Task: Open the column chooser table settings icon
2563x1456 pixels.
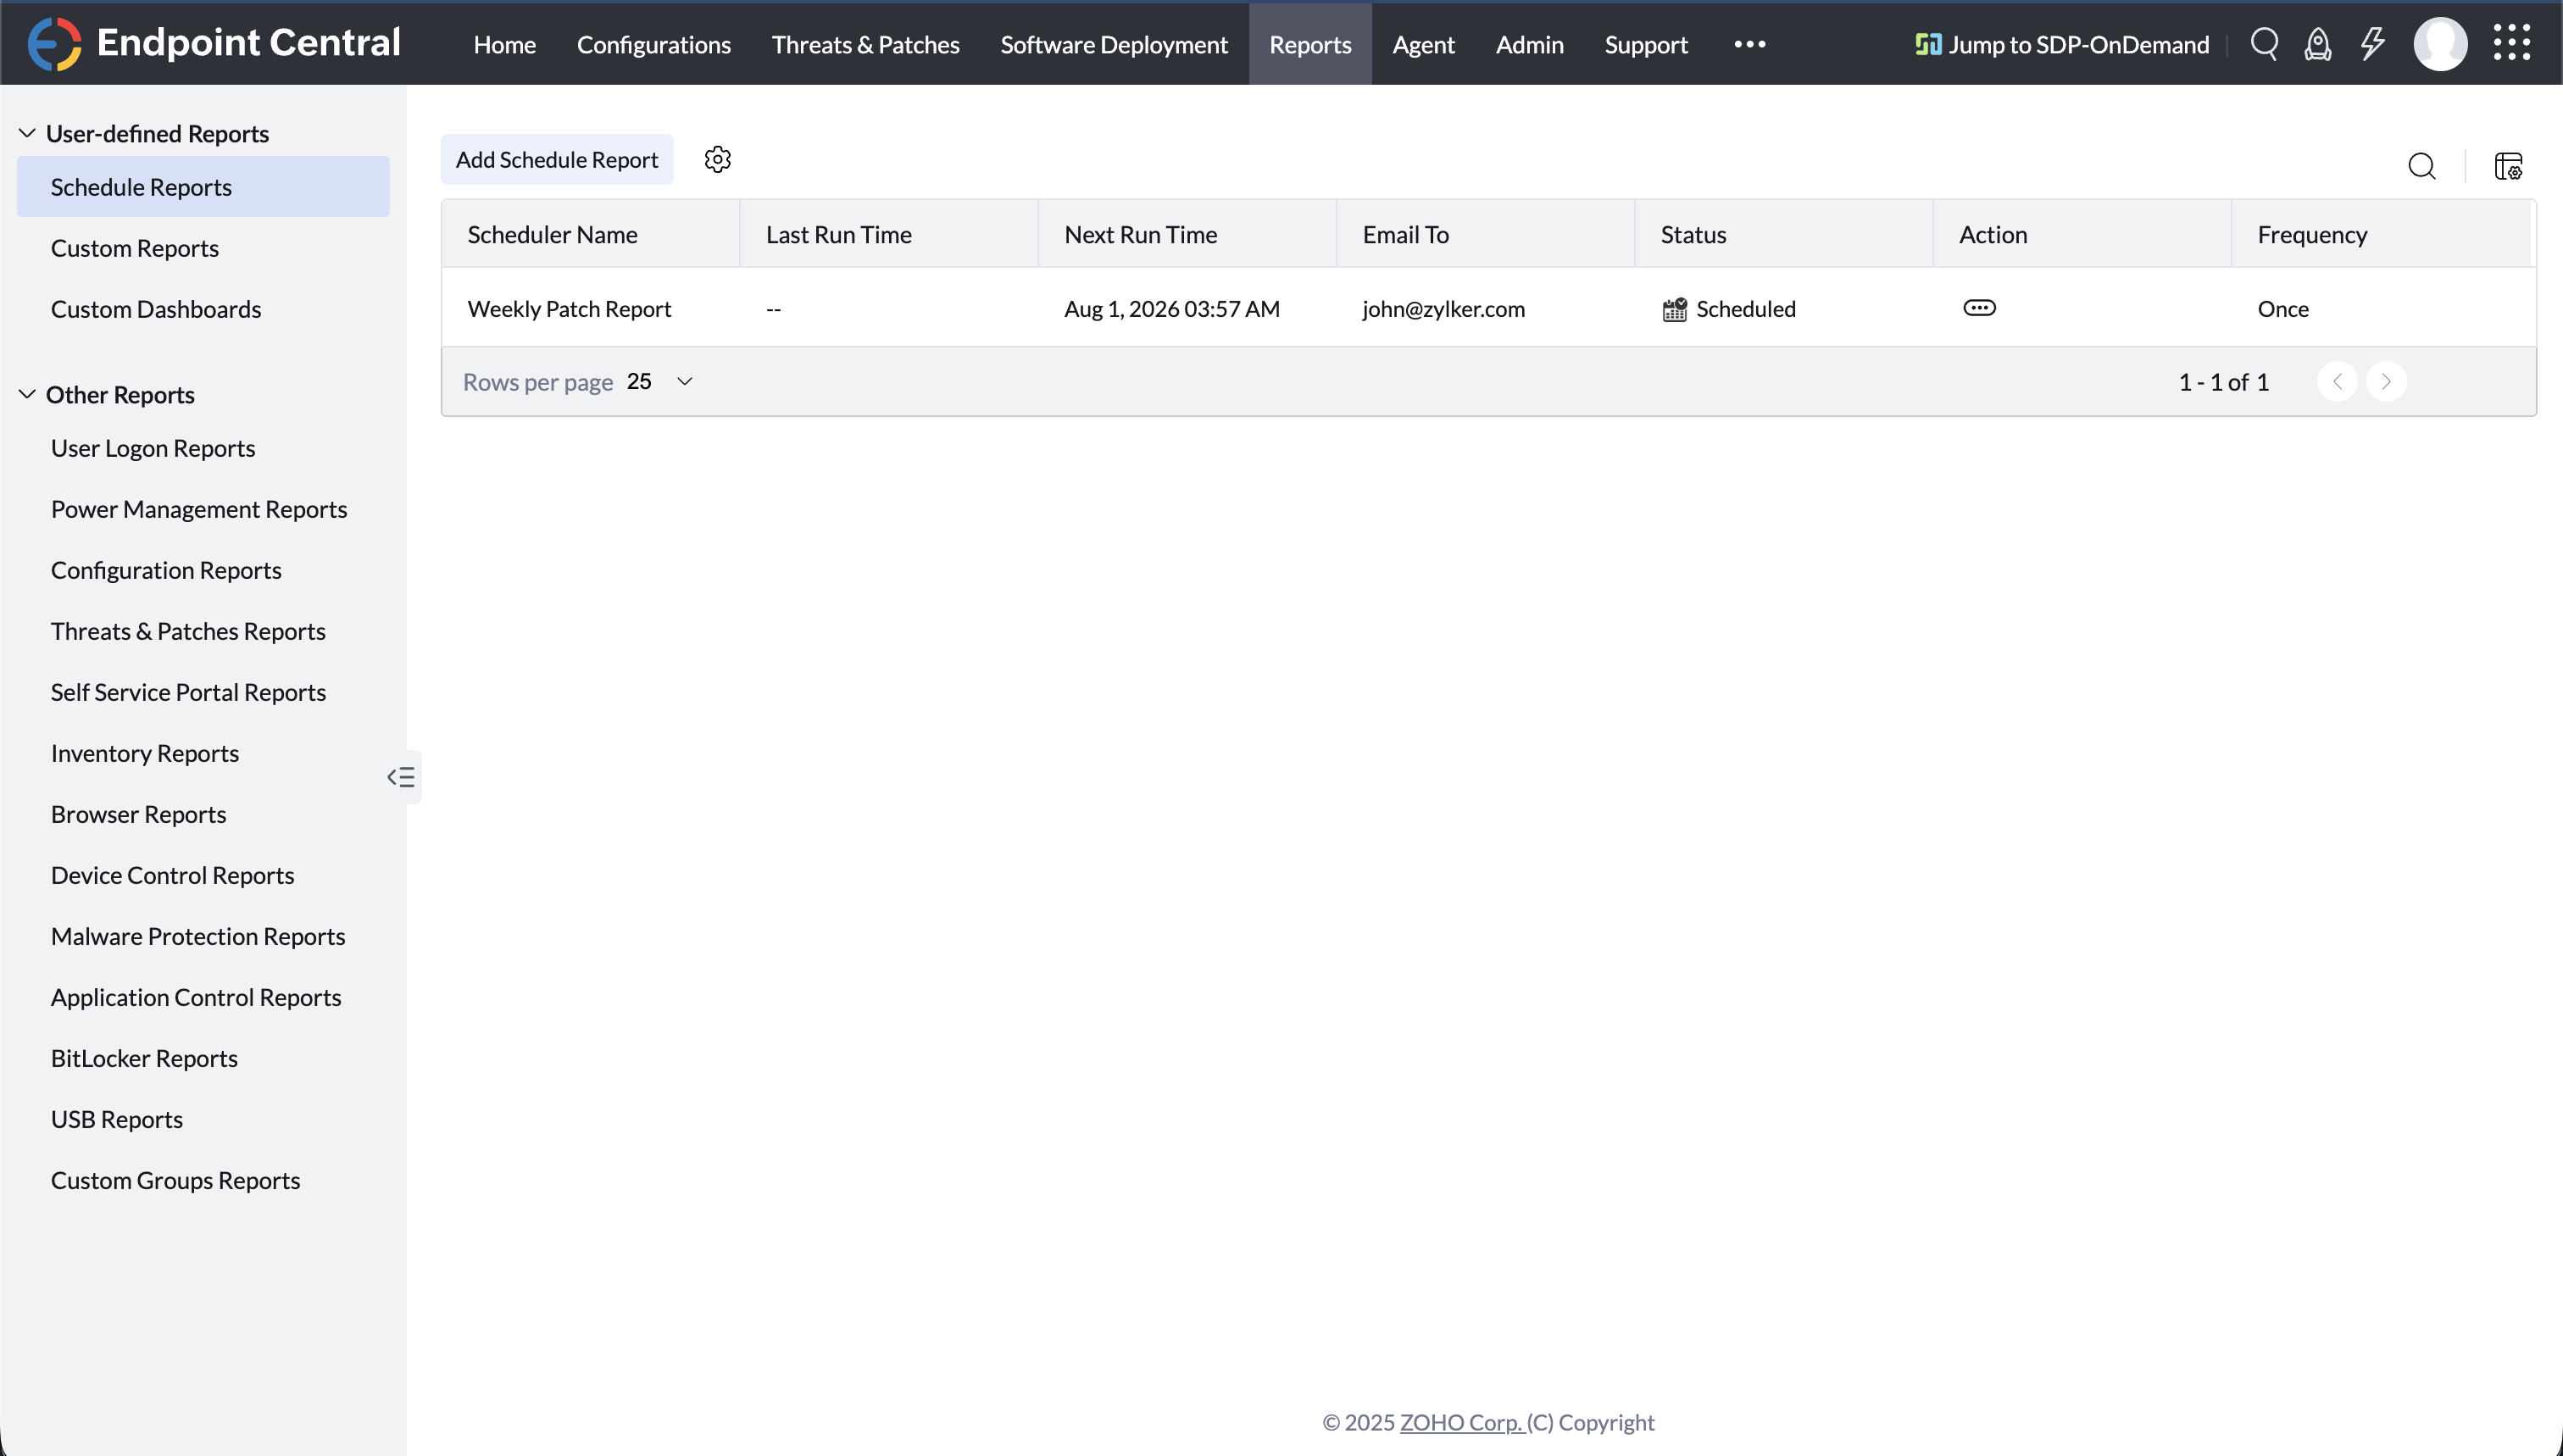Action: point(2508,166)
